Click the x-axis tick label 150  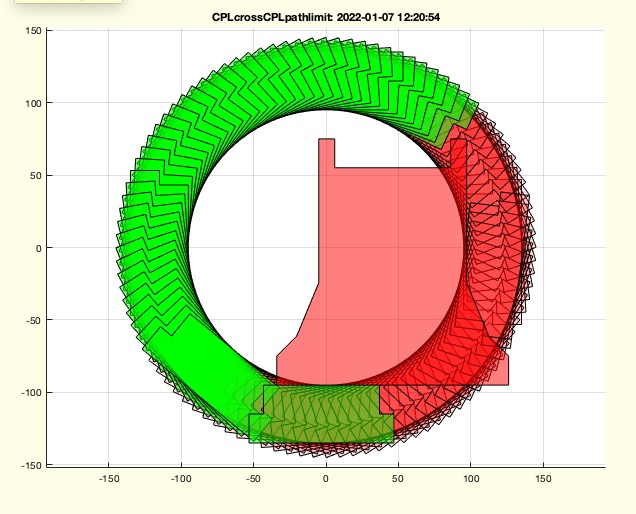(x=543, y=480)
